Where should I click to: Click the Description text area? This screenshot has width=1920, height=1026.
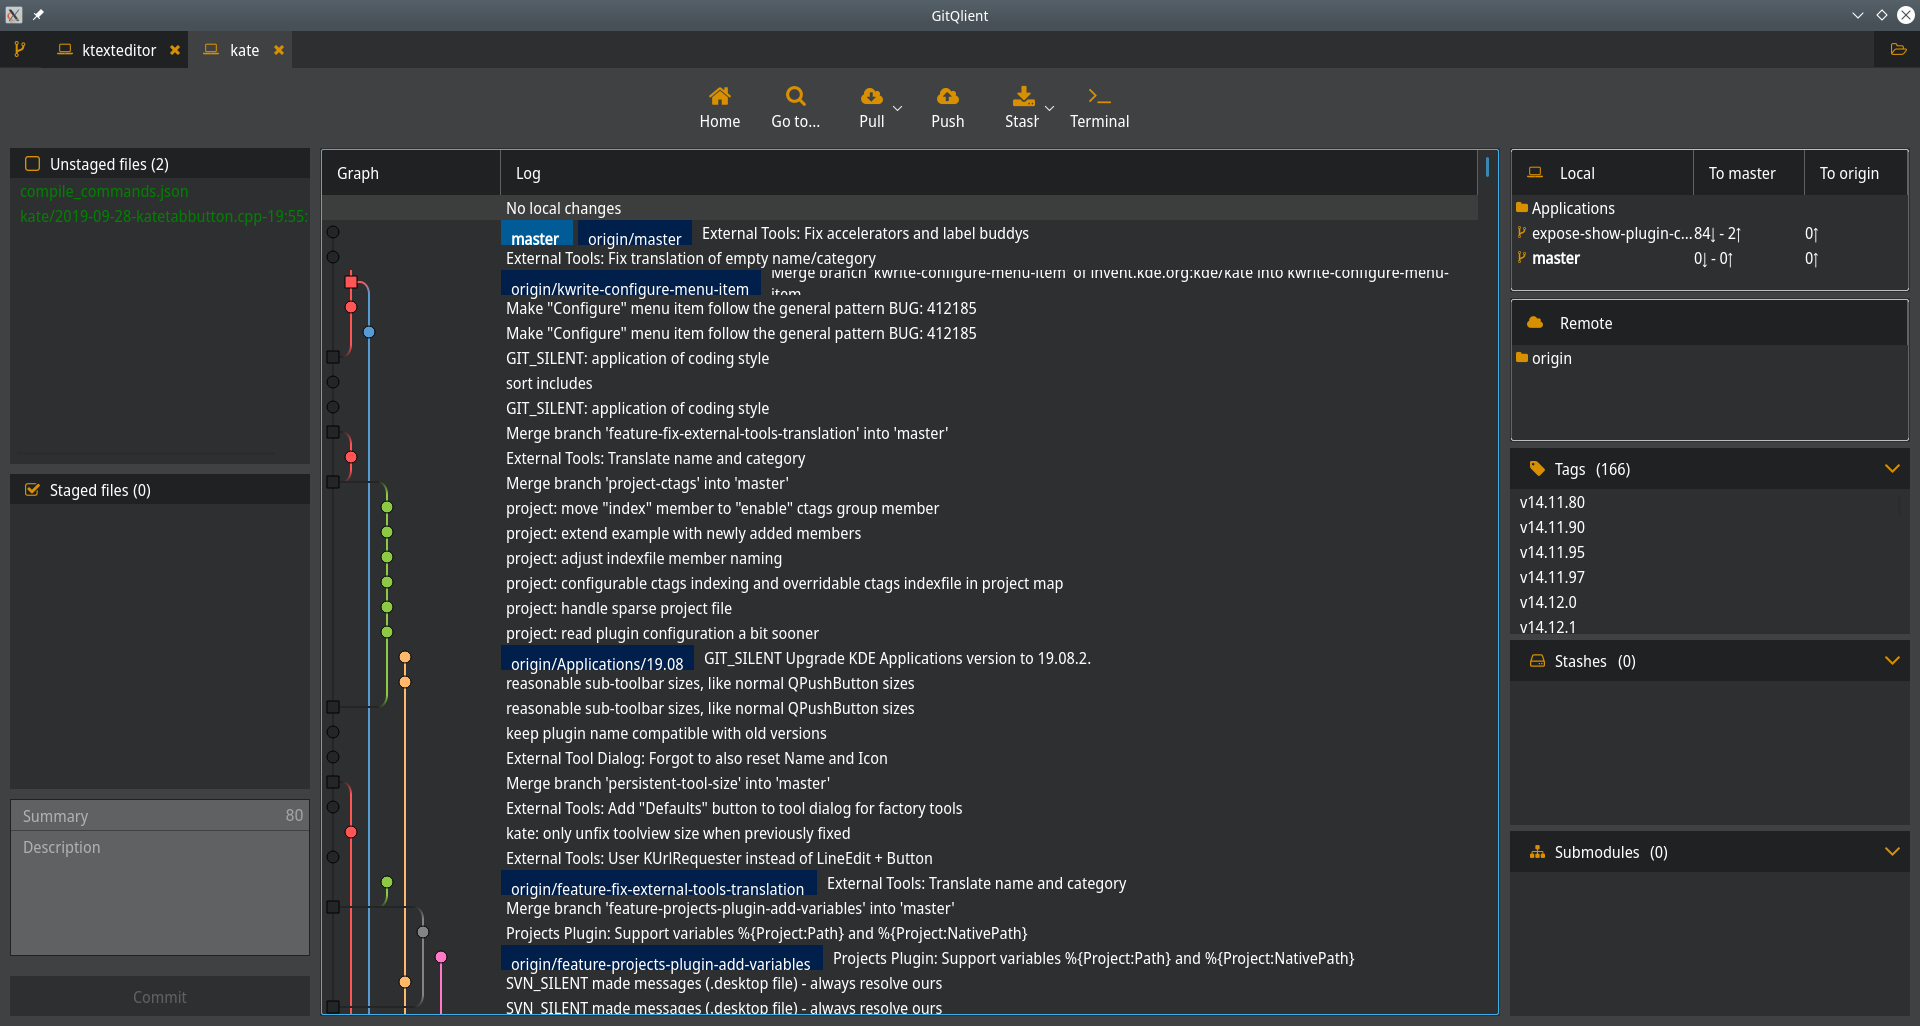[160, 892]
